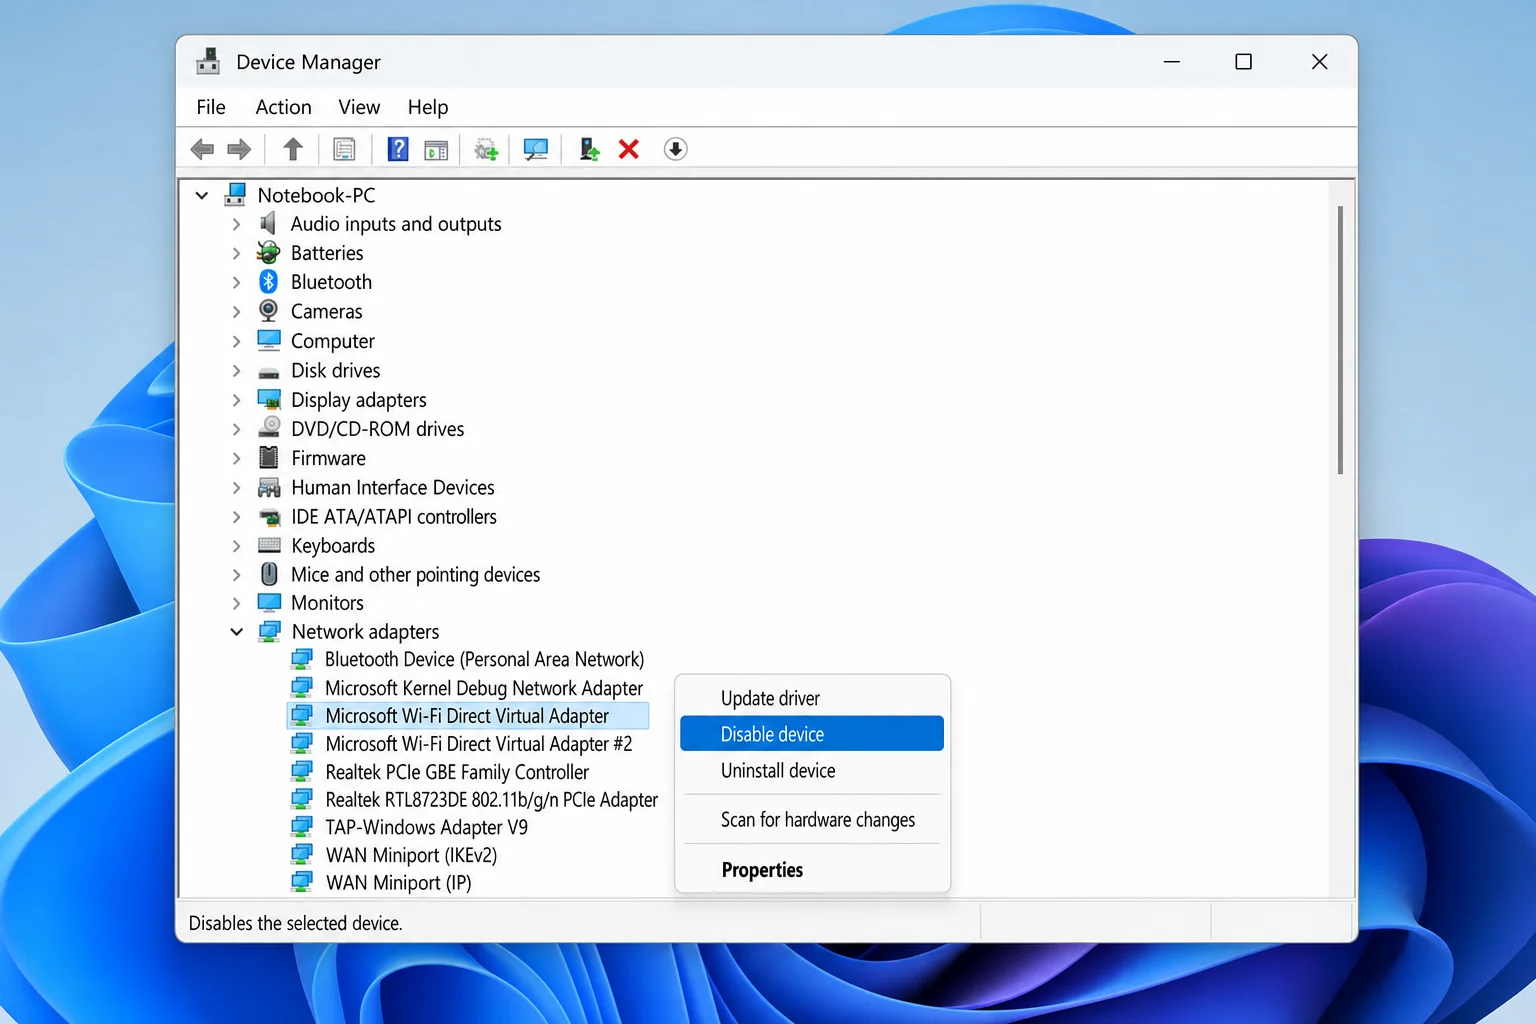Select the Keyboards category label

[333, 546]
